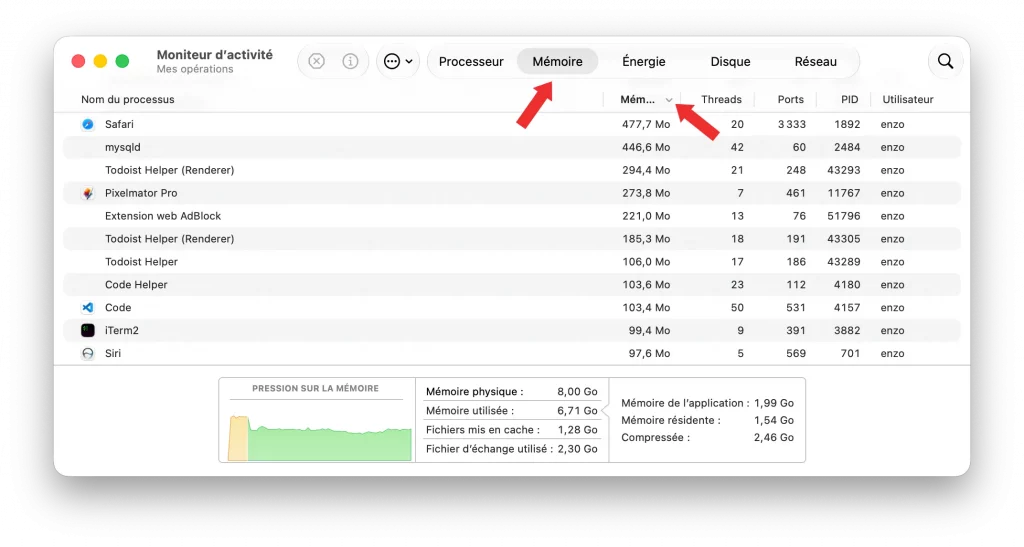Click the Safari compass icon
Screen dimensions: 1024x547
(88, 124)
